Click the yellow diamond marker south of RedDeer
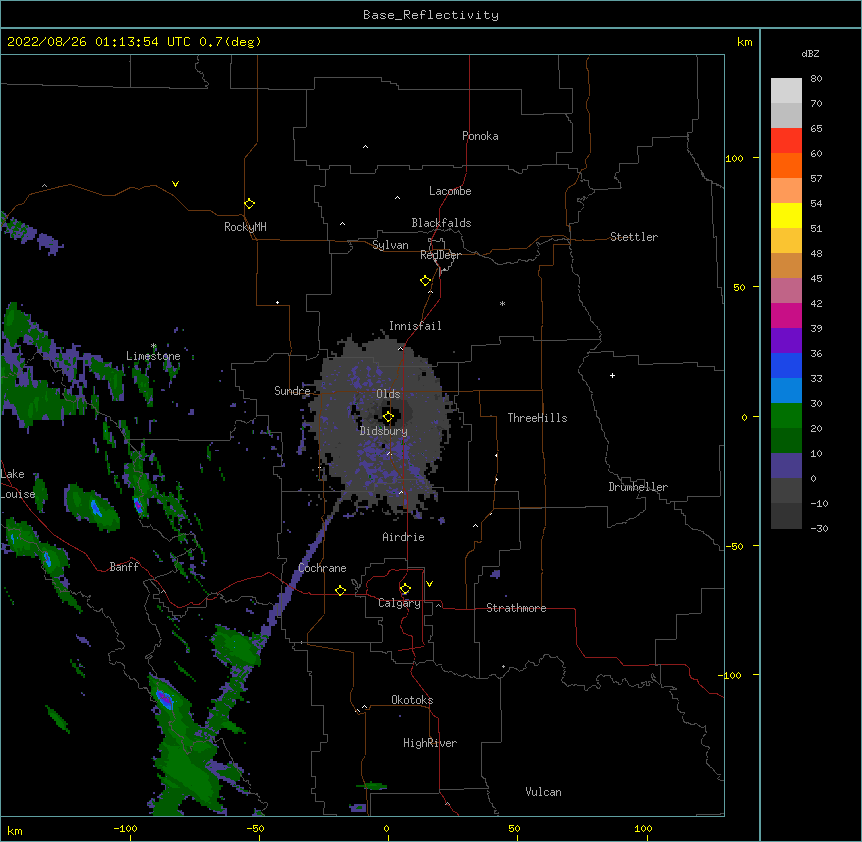This screenshot has width=862, height=842. 425,281
